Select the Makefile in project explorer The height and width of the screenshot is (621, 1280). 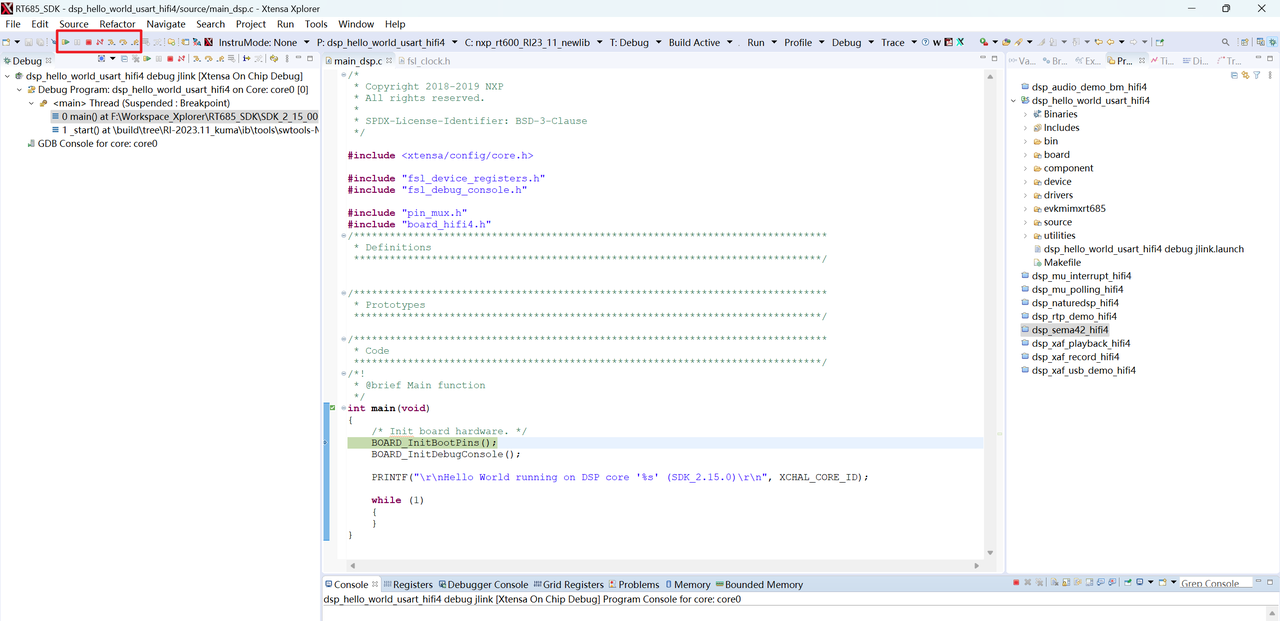(x=1061, y=262)
